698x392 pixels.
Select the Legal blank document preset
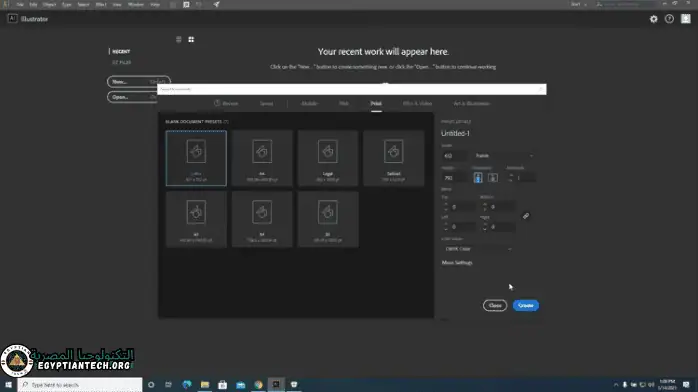(x=328, y=158)
